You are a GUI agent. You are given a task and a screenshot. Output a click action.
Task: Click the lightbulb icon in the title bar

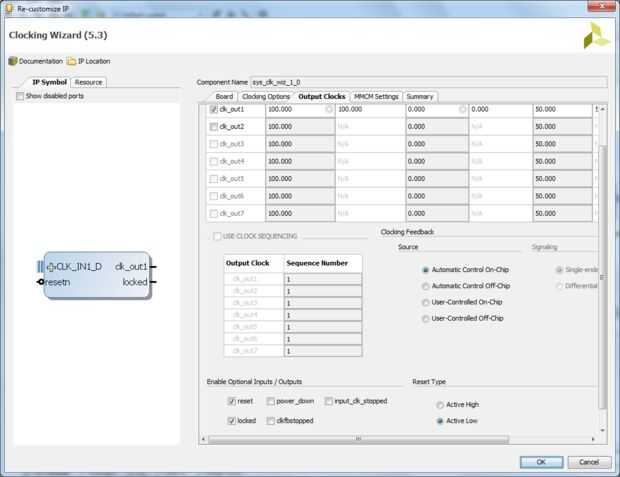pyautogui.click(x=9, y=8)
